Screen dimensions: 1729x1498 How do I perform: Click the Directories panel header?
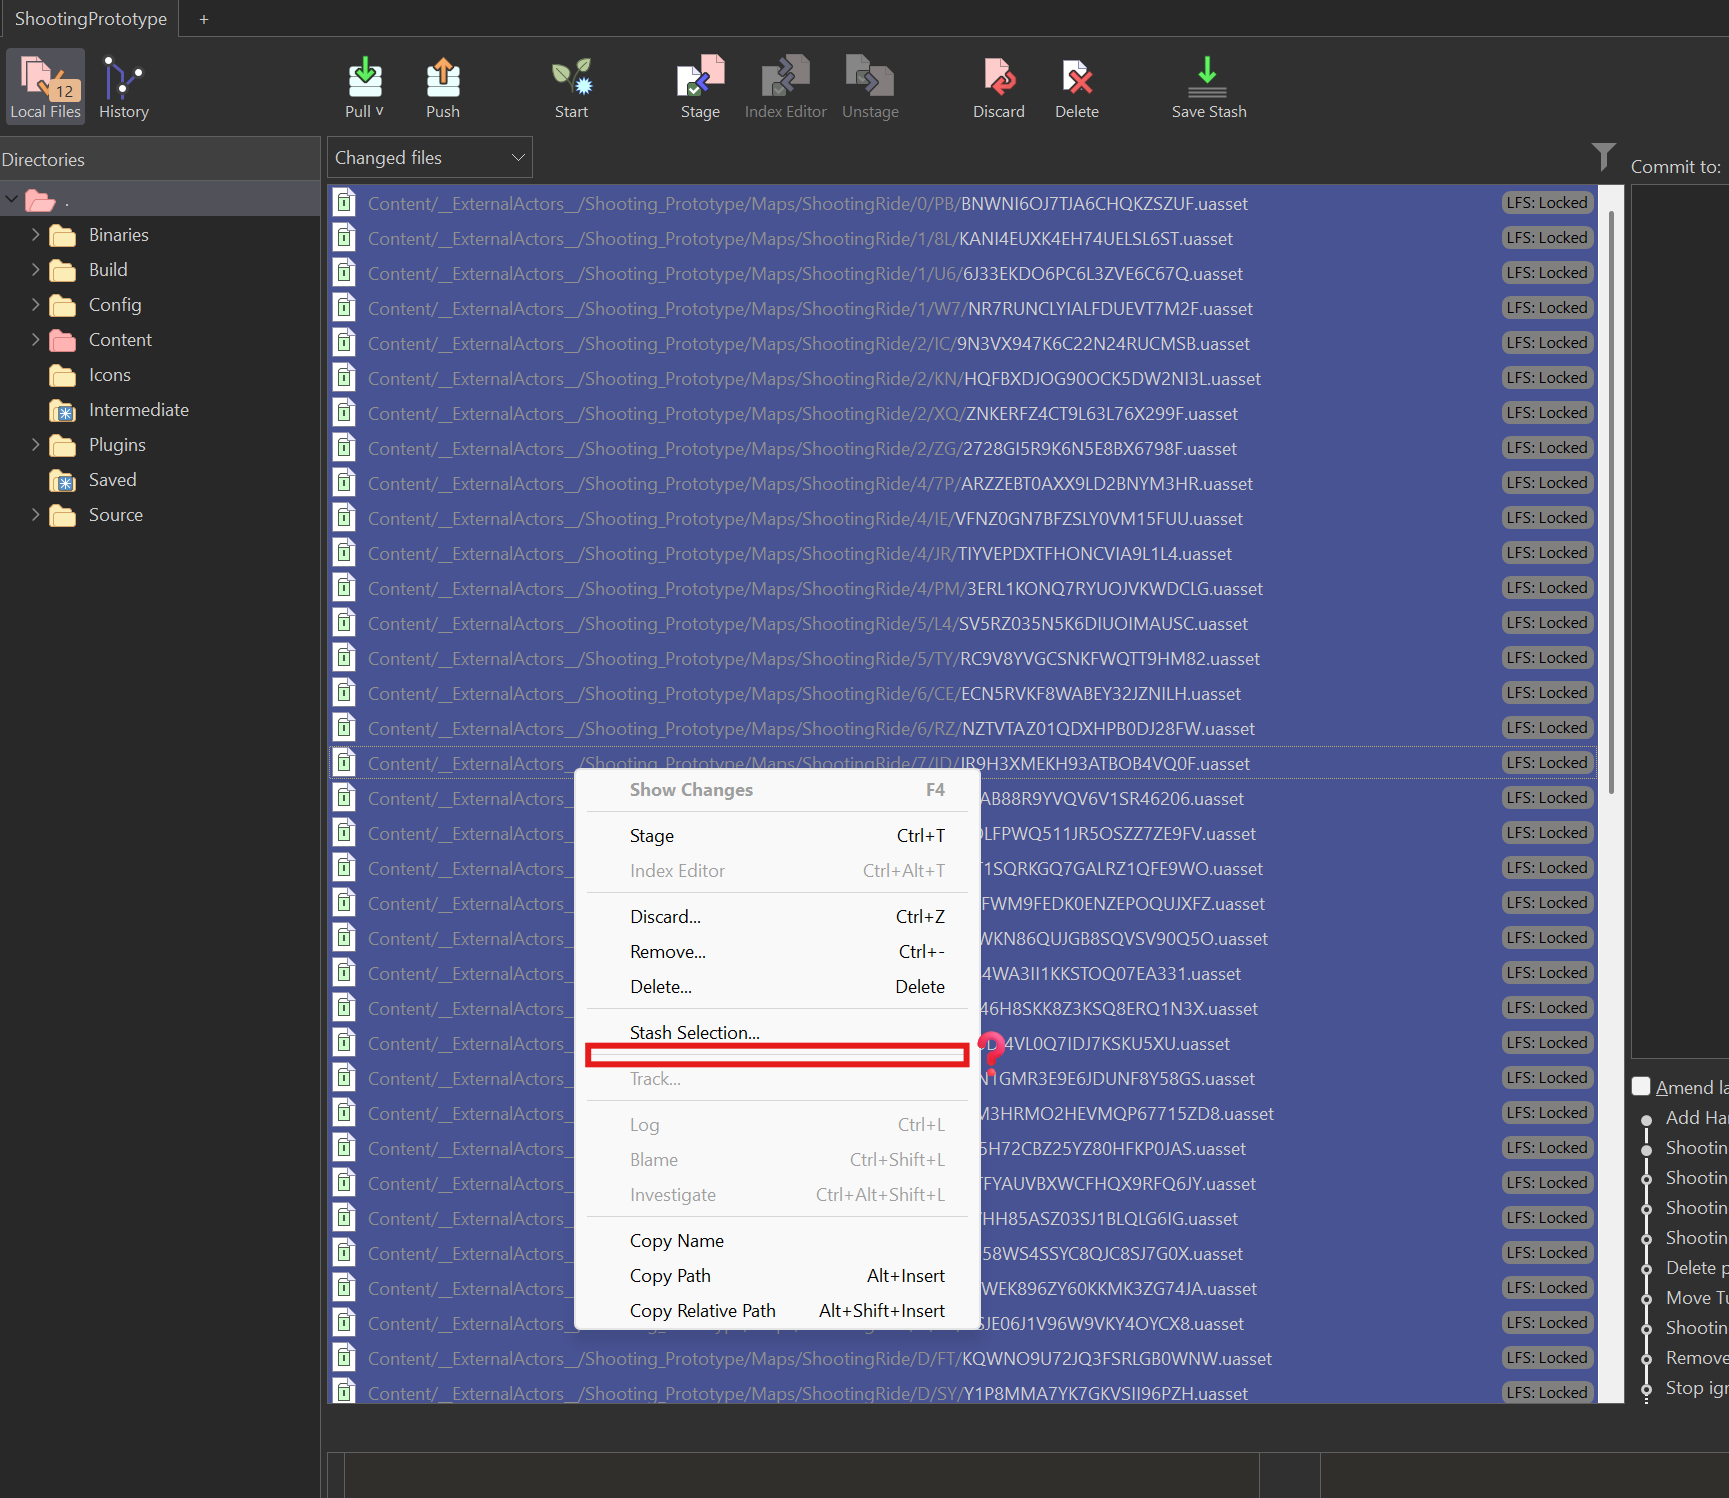(x=160, y=159)
